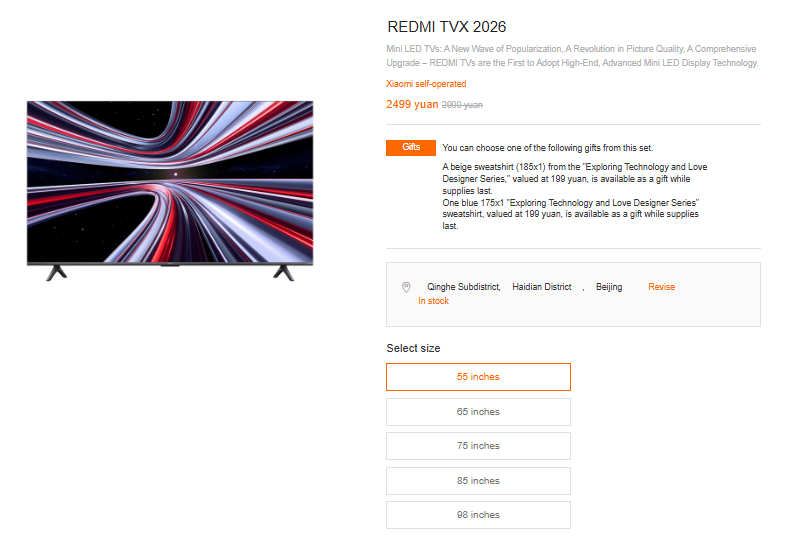Choose the 65 inches size
This screenshot has width=791, height=542.
click(x=478, y=412)
